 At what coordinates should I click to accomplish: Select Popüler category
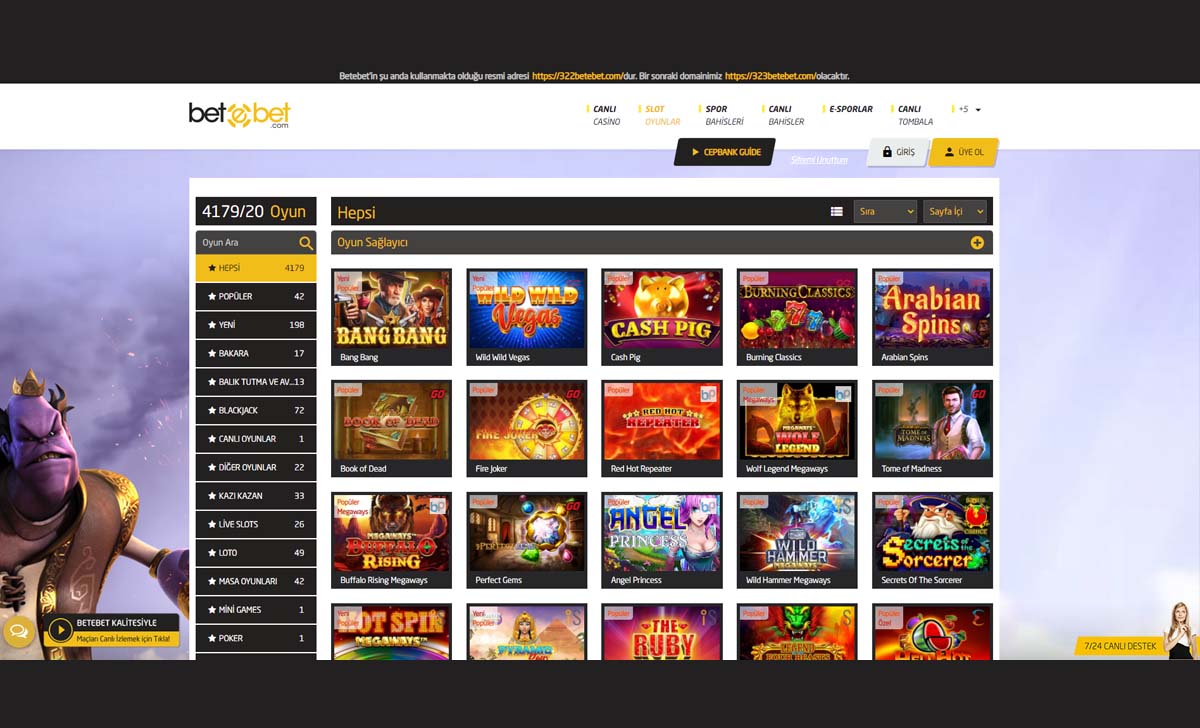(255, 296)
